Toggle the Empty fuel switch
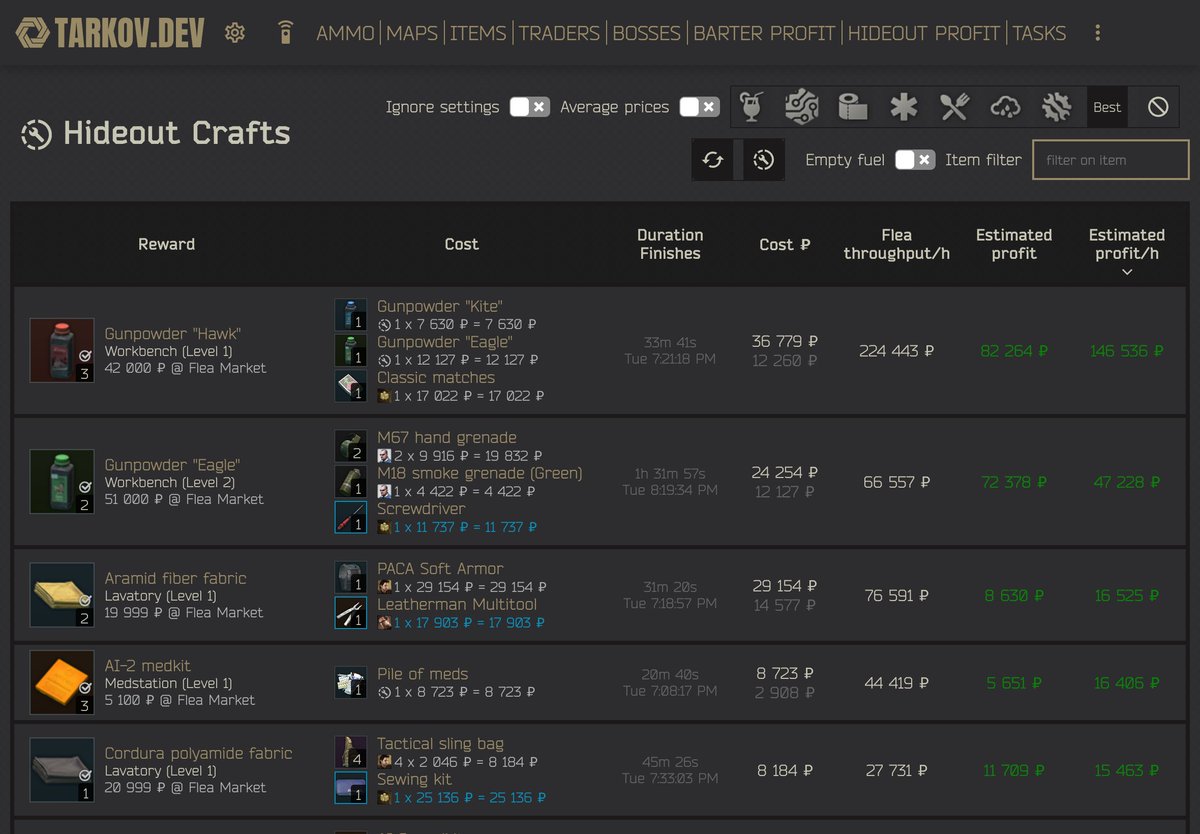 tap(915, 160)
